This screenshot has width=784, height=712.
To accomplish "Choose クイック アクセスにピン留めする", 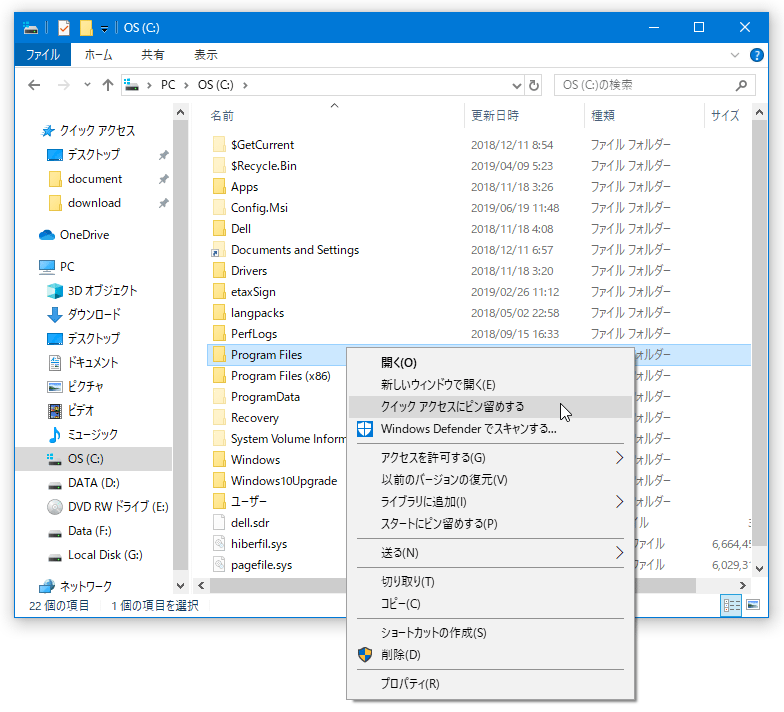I will coord(490,407).
